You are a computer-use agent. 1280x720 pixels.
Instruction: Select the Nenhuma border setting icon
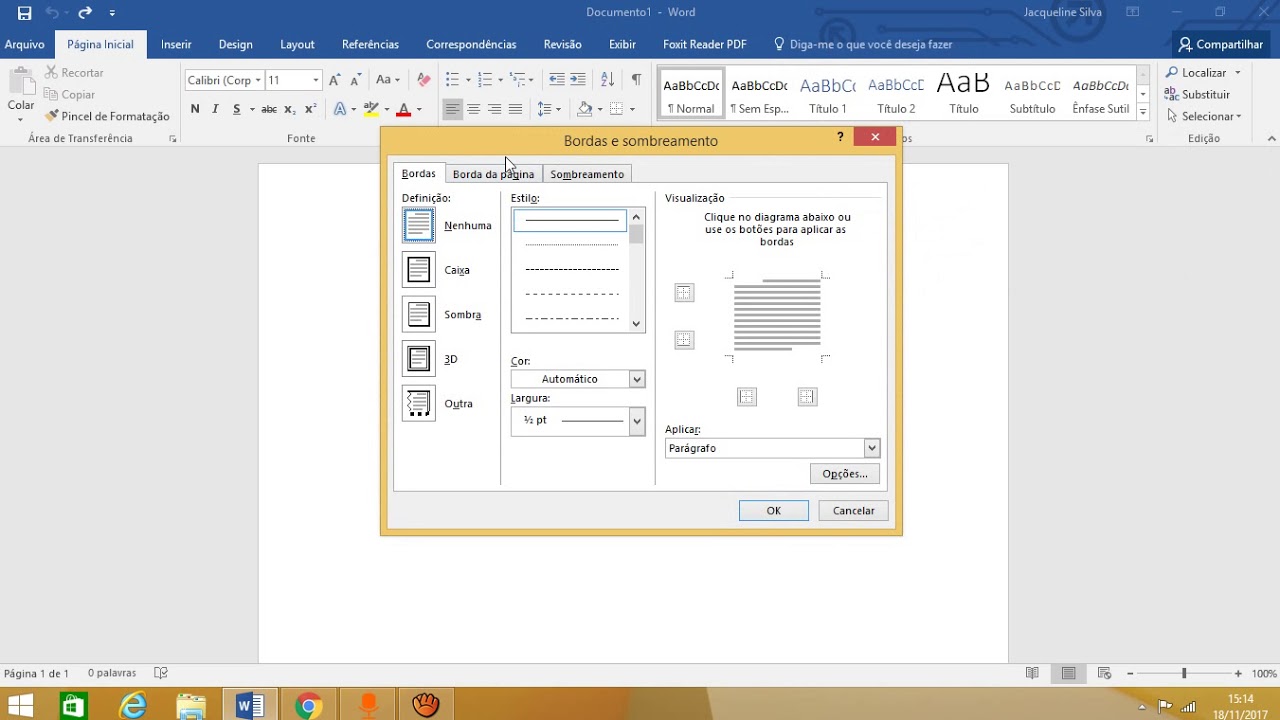click(419, 225)
